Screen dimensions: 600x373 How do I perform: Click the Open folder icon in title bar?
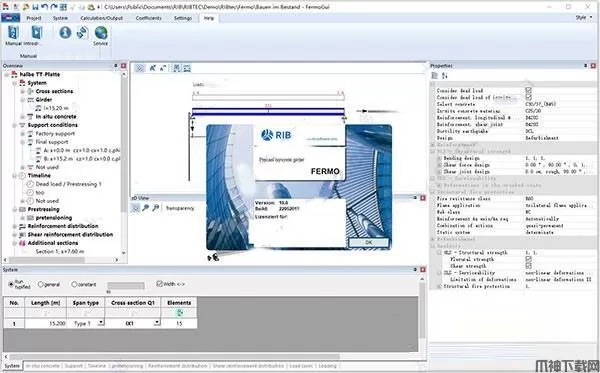(26, 7)
